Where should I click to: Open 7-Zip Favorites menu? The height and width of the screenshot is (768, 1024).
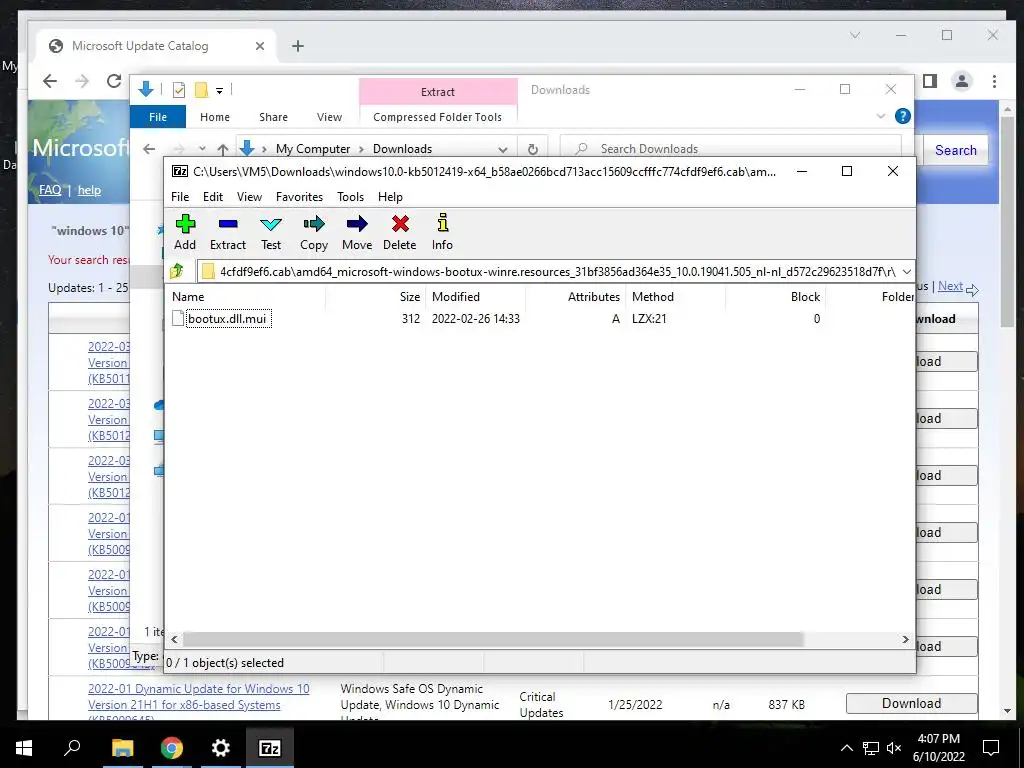[299, 197]
